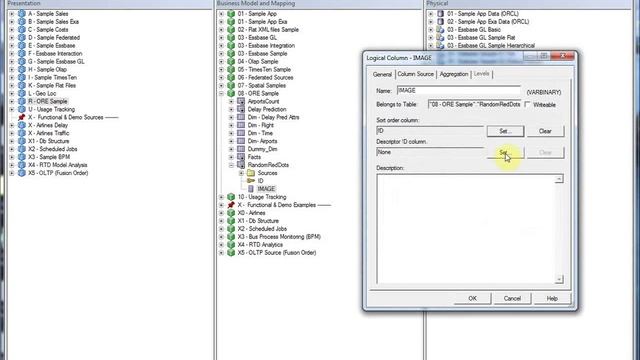This screenshot has height=360, width=640.
Task: Expand the A - Sample Sales node
Action: (x=12, y=14)
